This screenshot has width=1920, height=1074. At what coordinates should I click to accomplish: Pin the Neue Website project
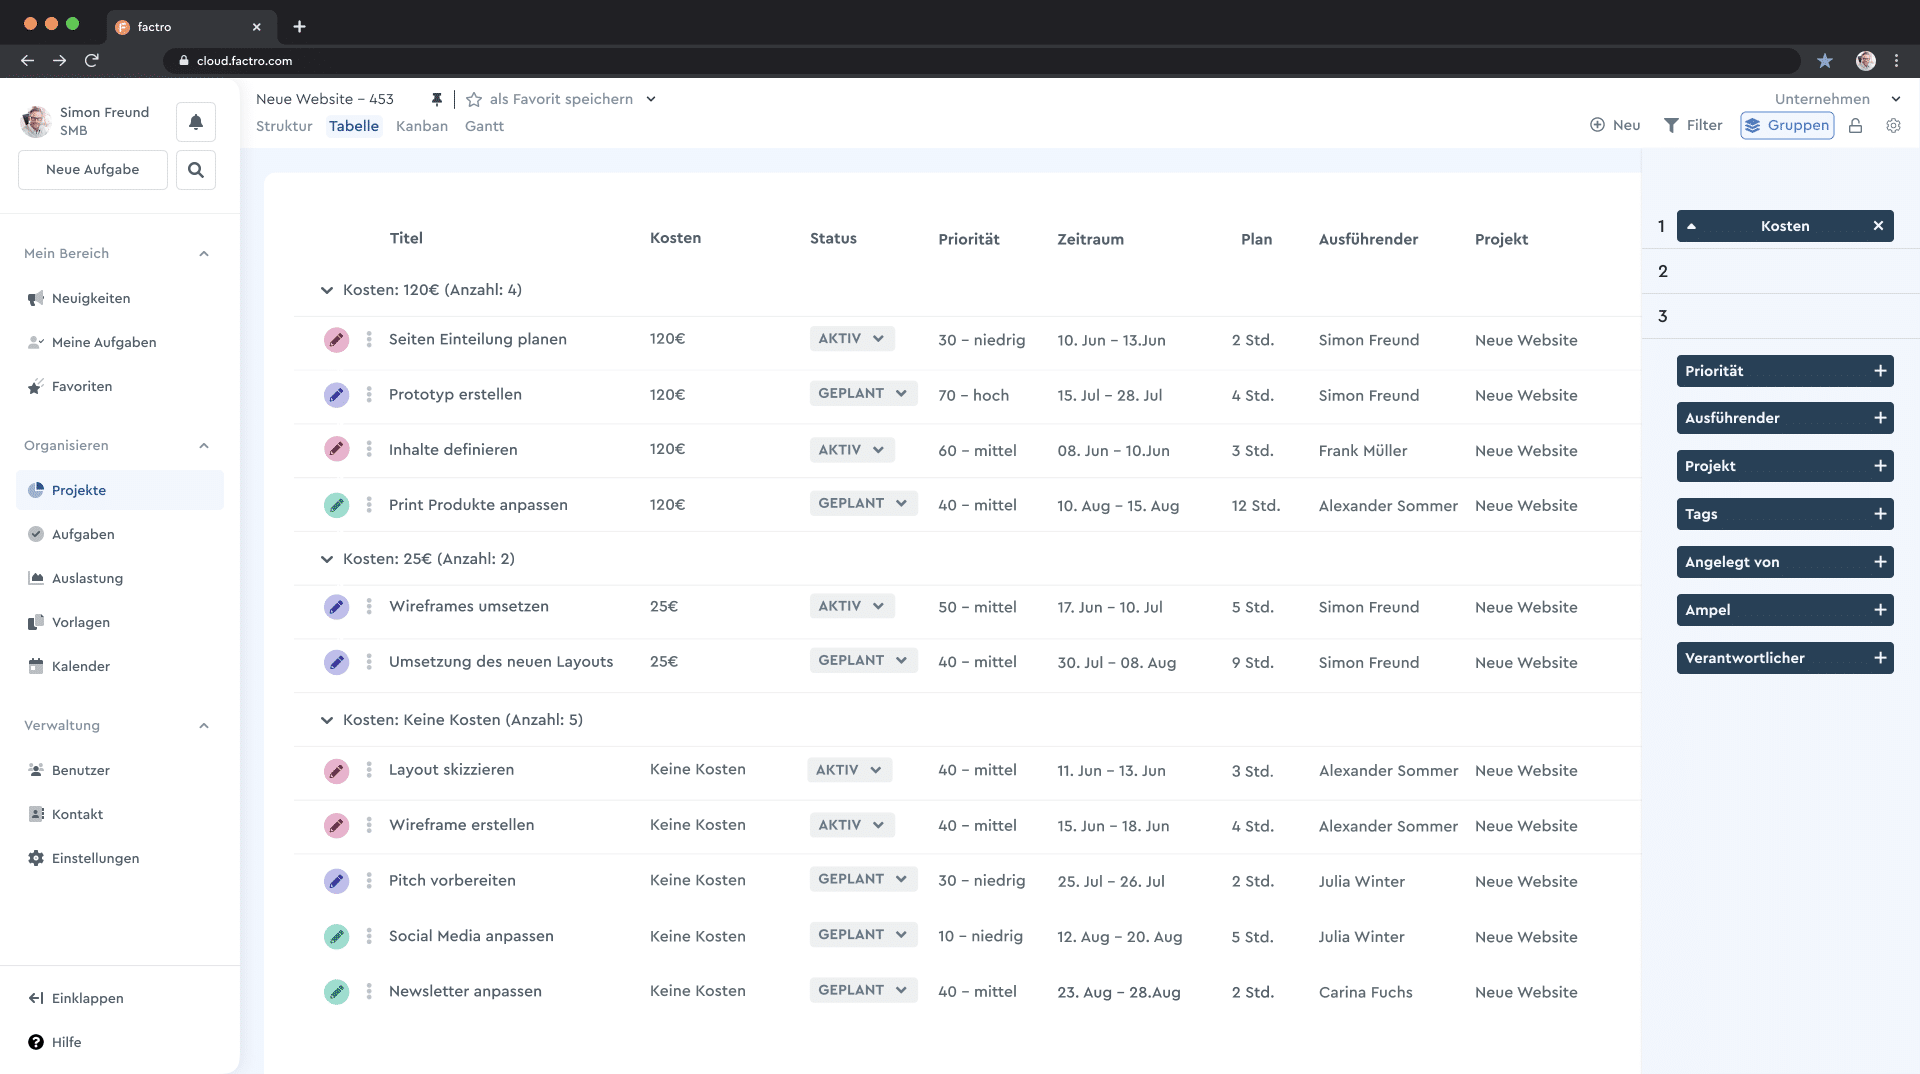point(436,99)
